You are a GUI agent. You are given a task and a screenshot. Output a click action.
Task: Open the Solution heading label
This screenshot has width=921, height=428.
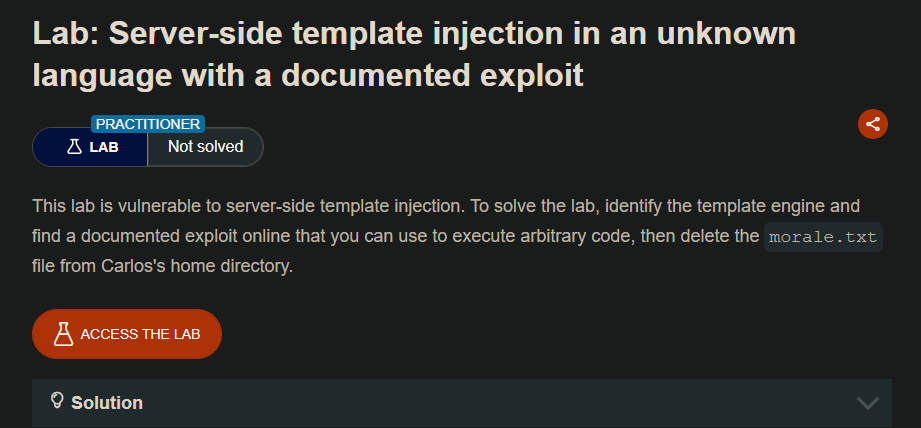click(x=107, y=403)
